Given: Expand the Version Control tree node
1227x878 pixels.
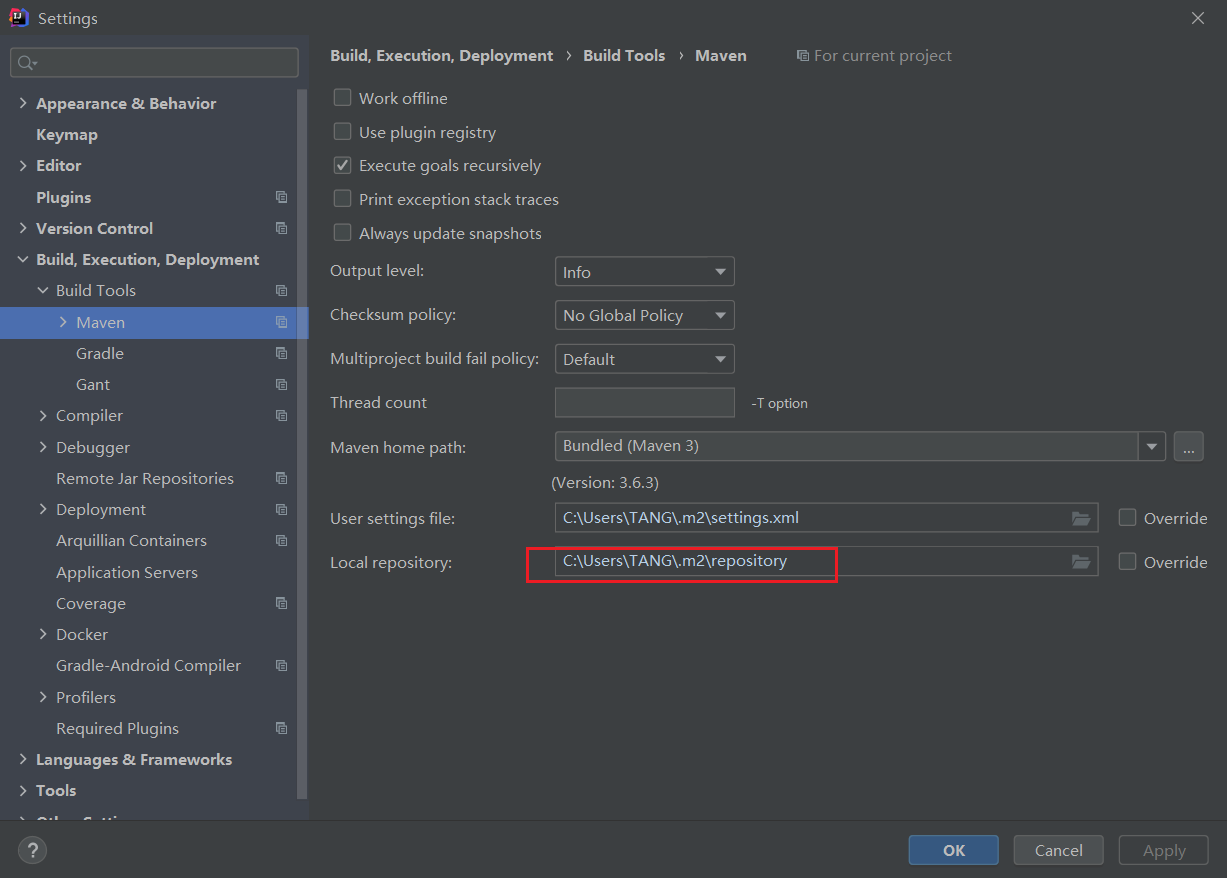Looking at the screenshot, I should point(23,229).
